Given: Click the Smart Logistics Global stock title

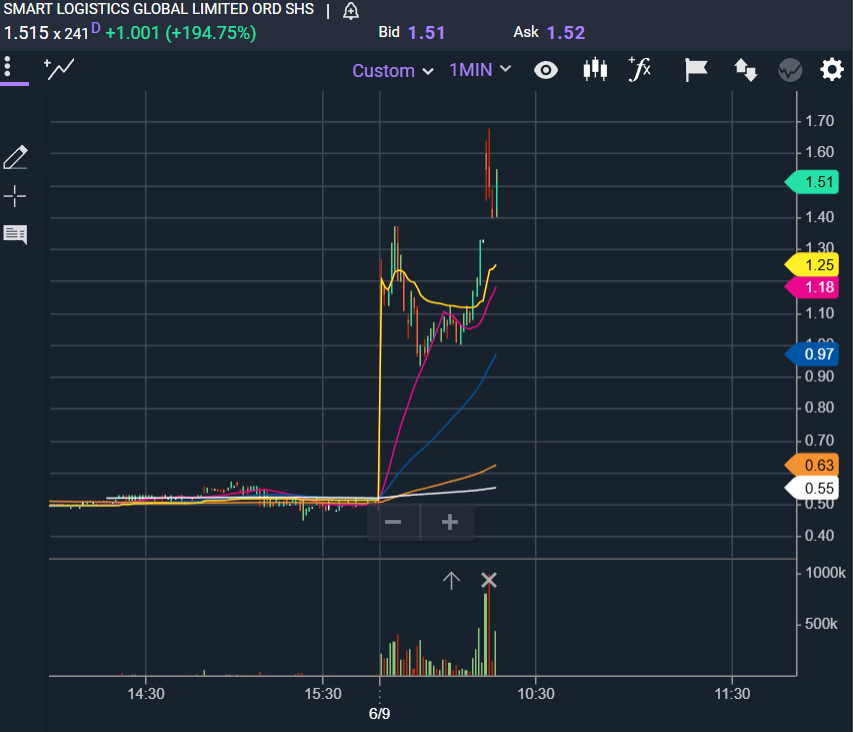Looking at the screenshot, I should (159, 9).
